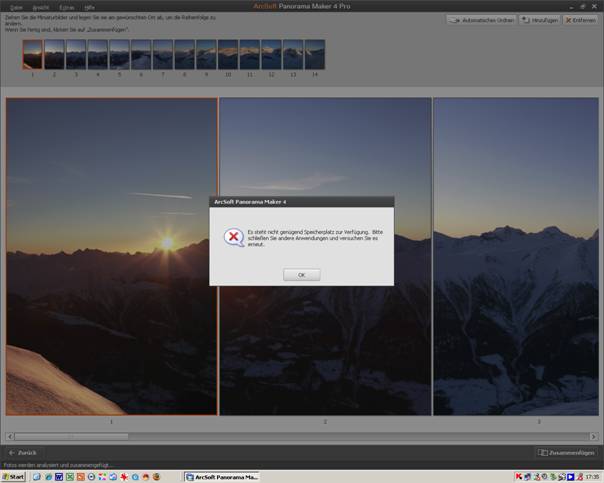Go back with the Zurück button
604x483 pixels.
23,453
